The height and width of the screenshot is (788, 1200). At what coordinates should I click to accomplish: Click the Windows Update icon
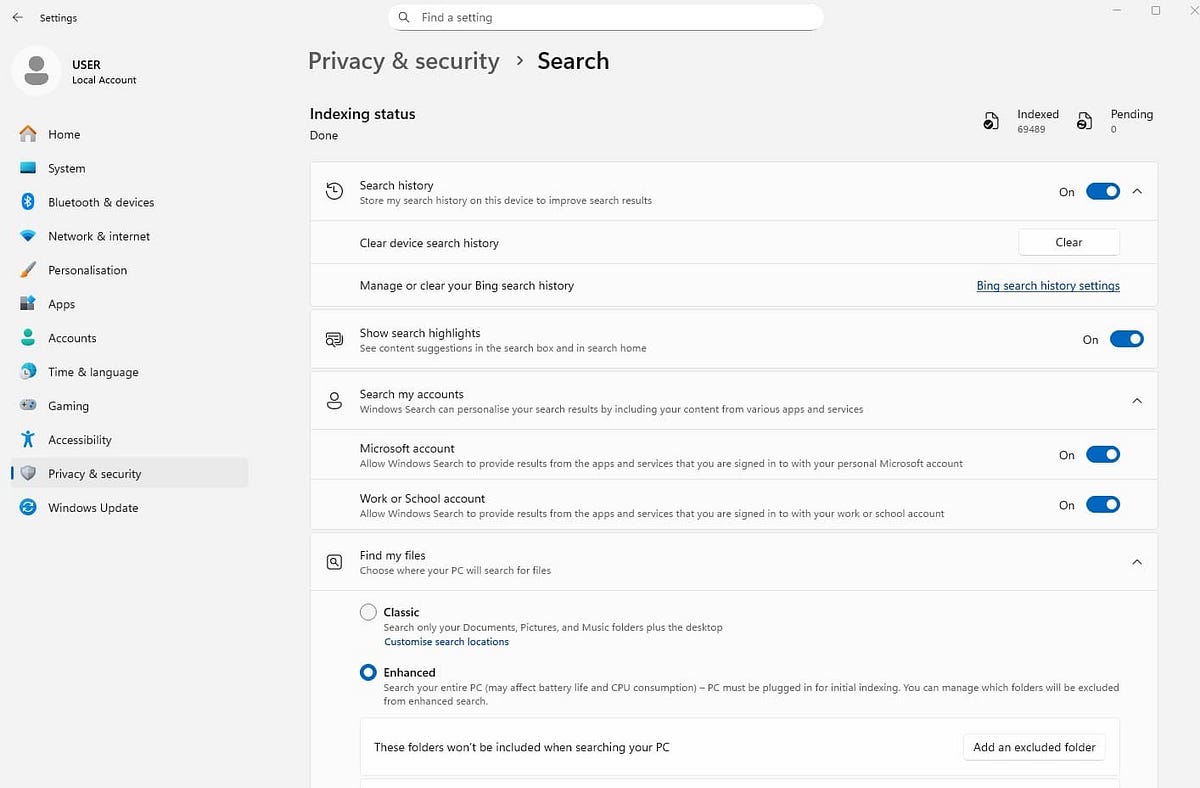click(x=28, y=508)
